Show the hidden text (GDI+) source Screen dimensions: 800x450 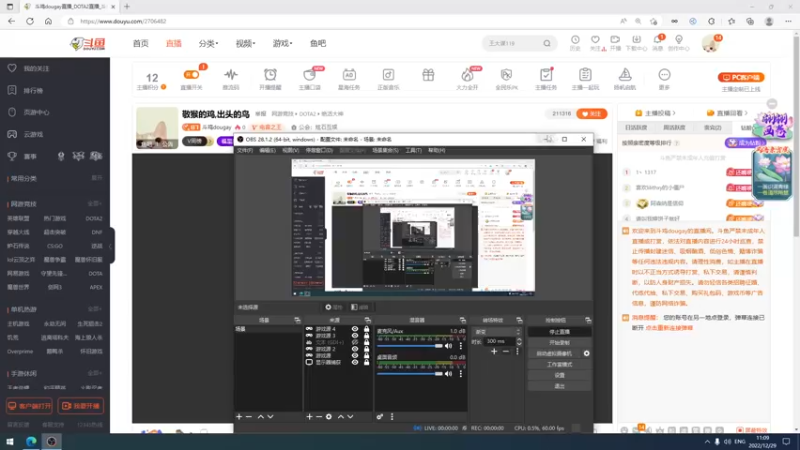(355, 342)
